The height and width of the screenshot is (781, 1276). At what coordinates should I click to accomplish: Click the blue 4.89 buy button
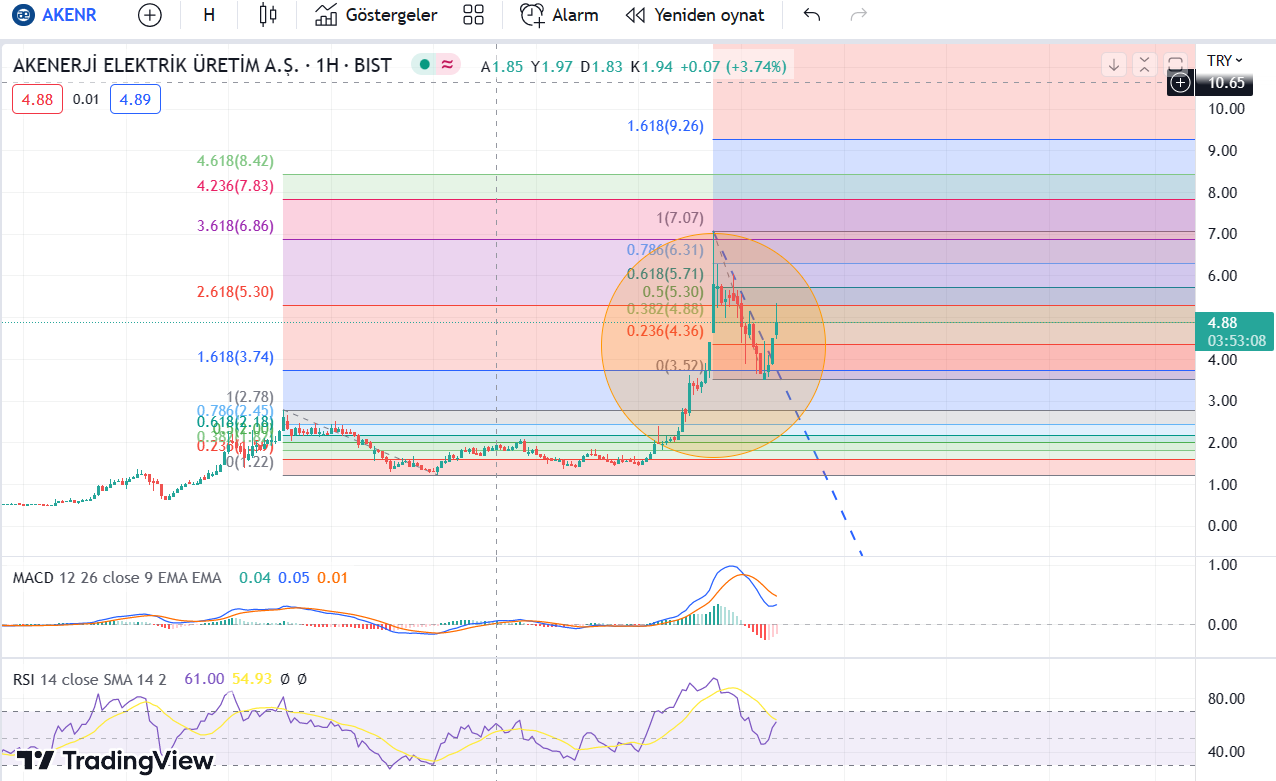135,99
